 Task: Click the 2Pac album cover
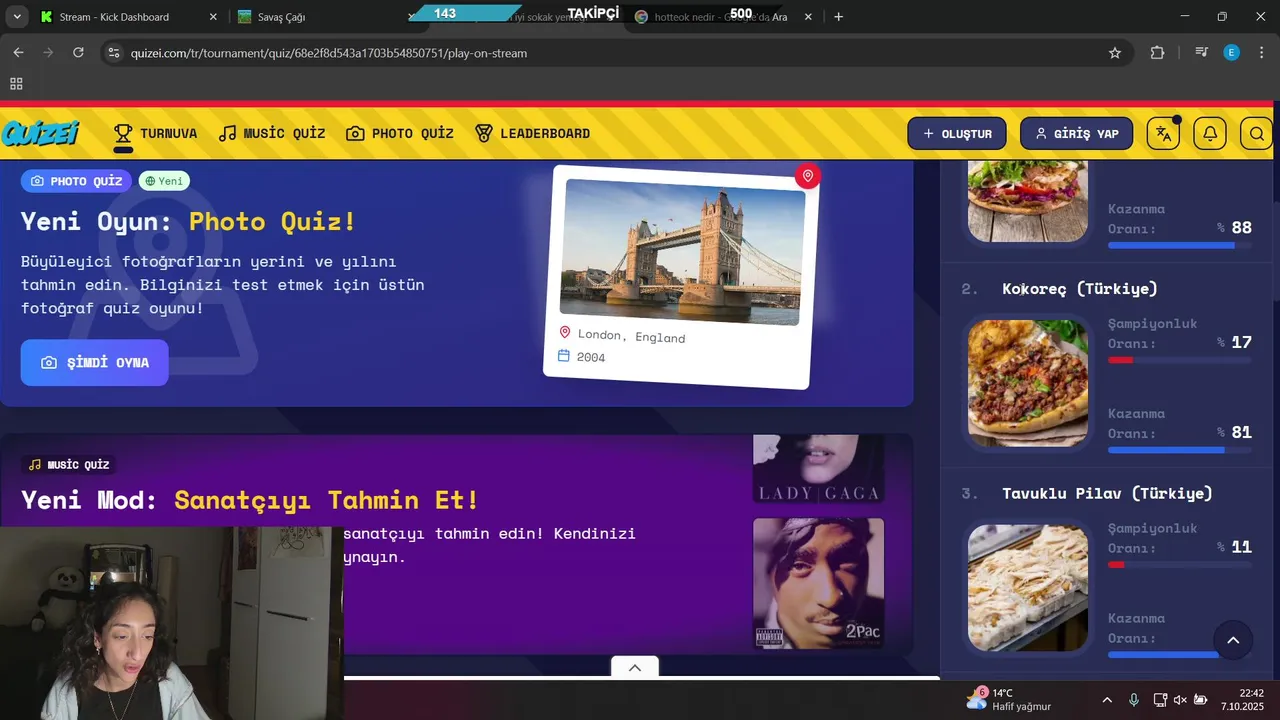(x=818, y=583)
